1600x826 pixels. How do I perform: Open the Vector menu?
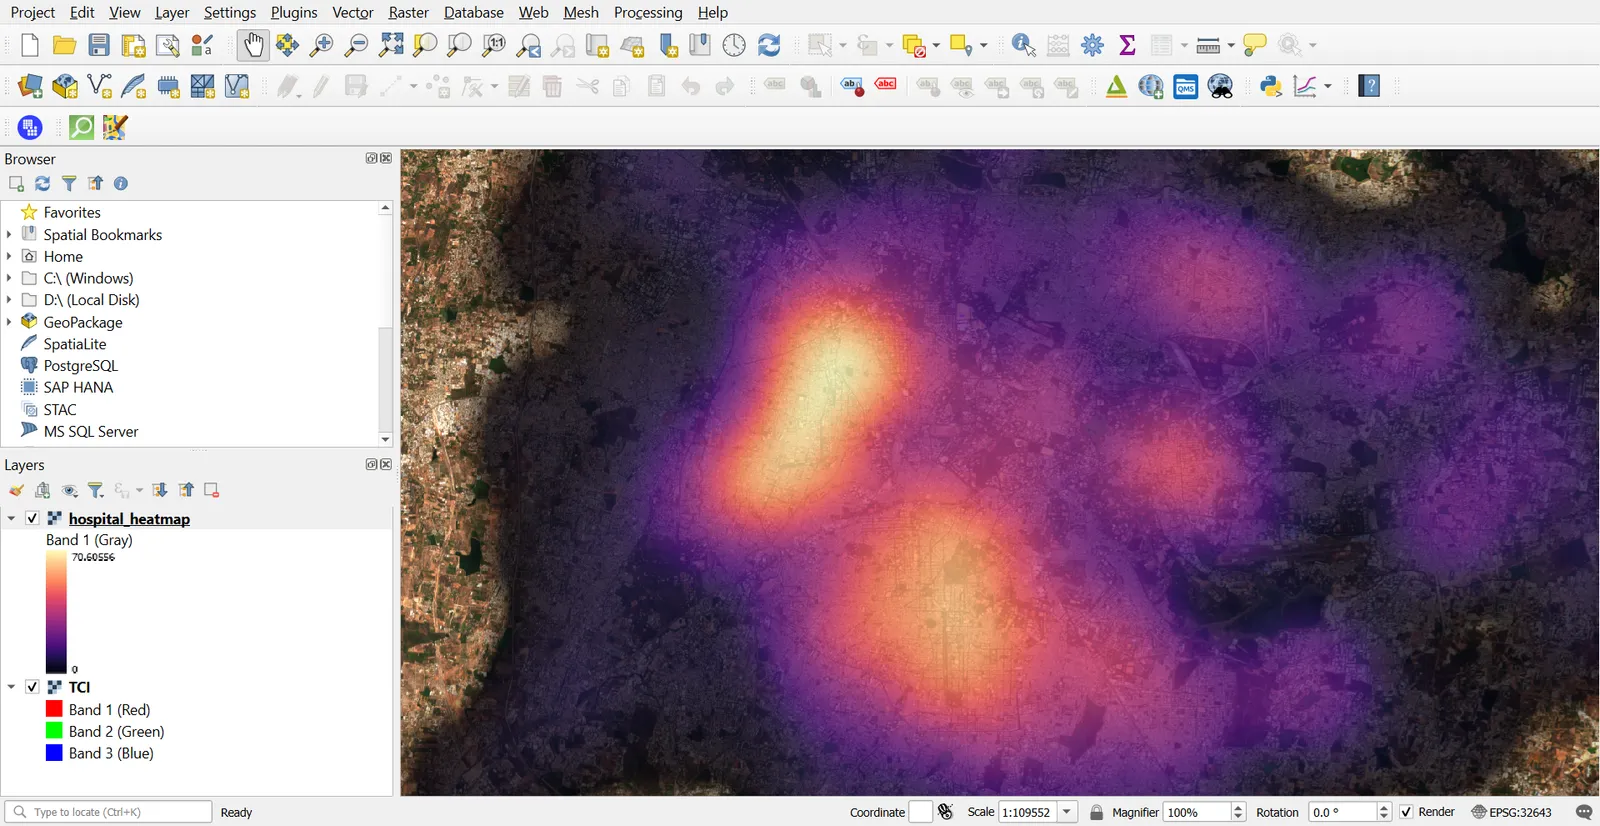pyautogui.click(x=353, y=12)
